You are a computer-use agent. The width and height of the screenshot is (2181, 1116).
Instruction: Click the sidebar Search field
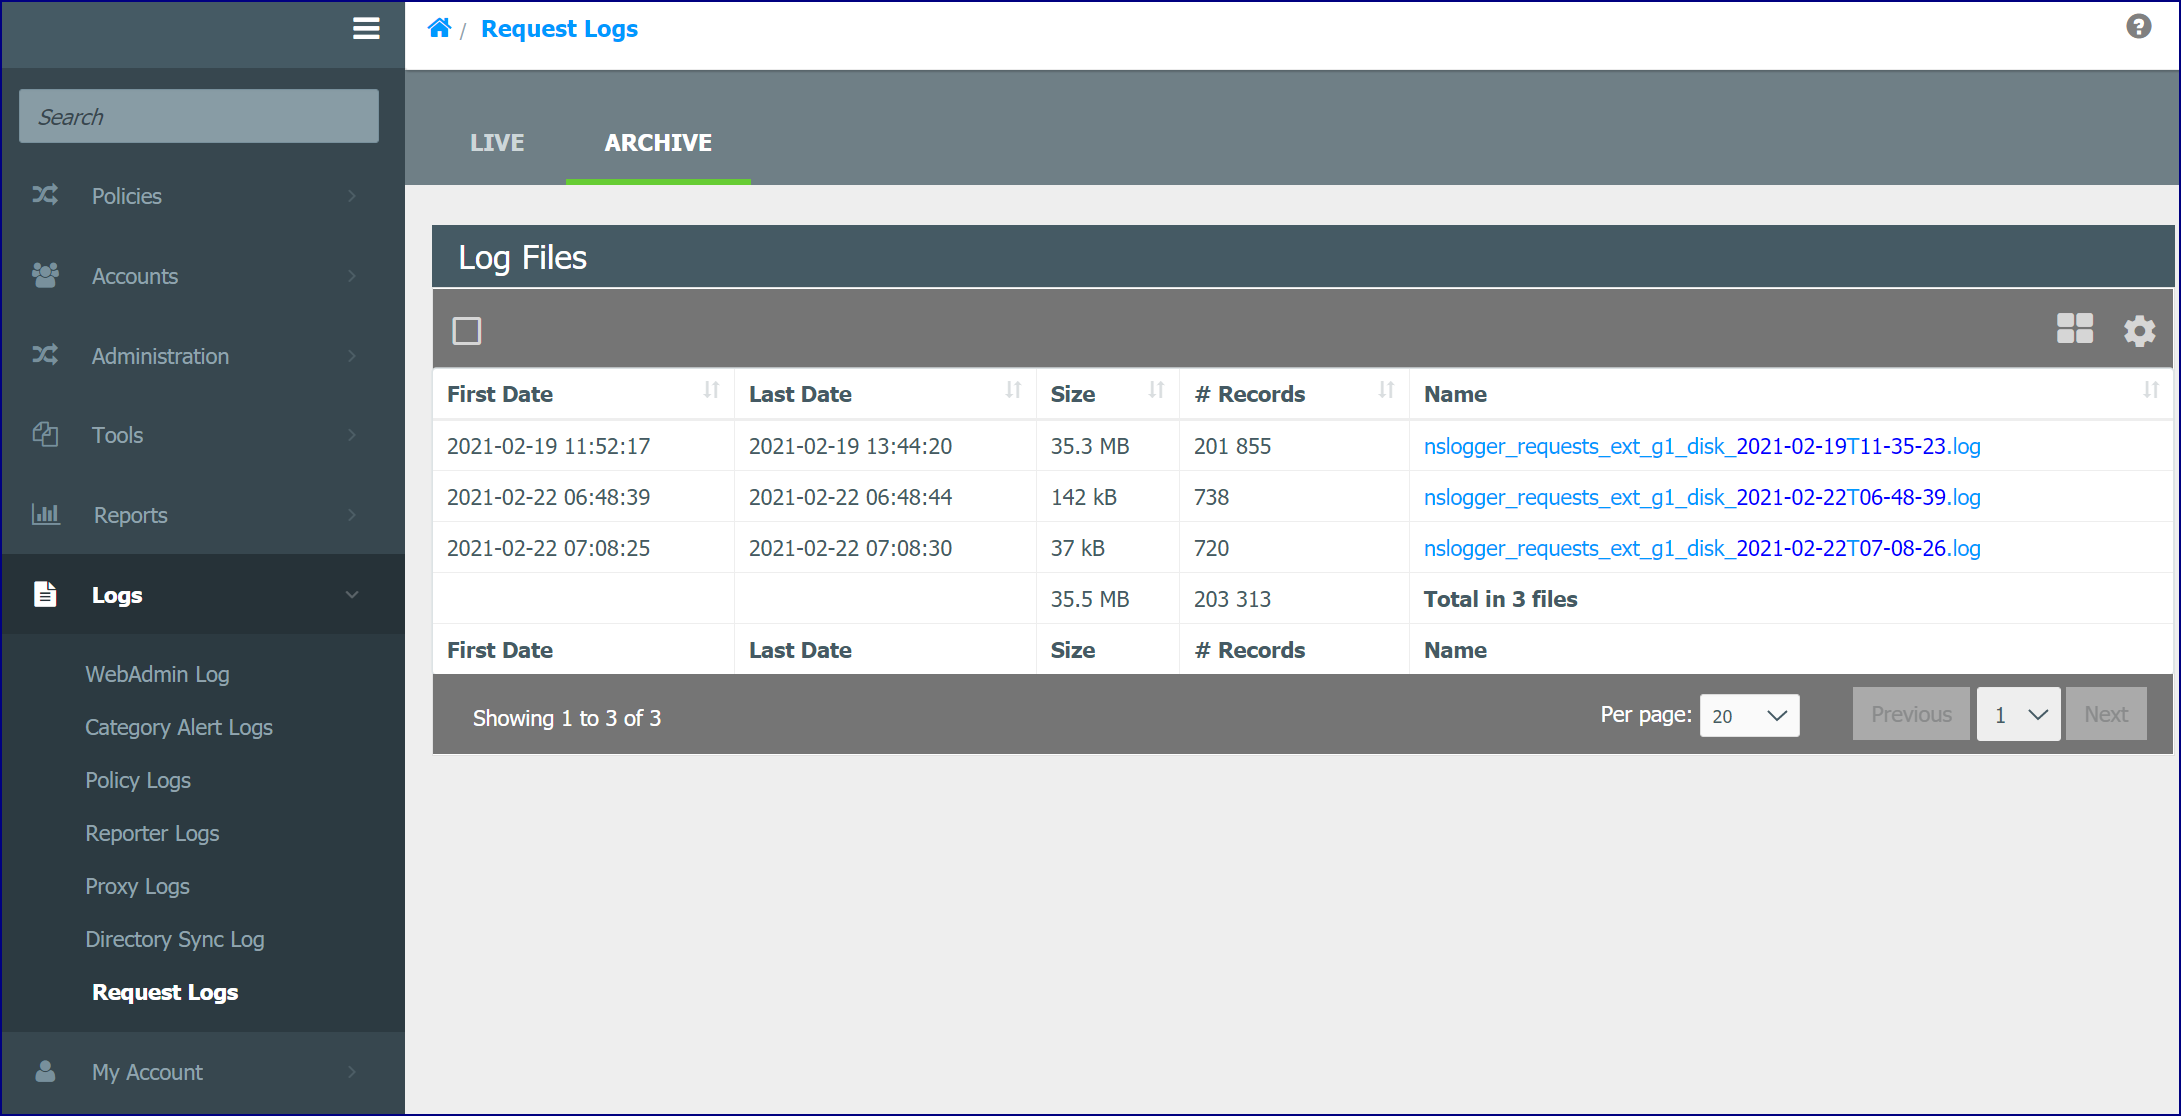pyautogui.click(x=199, y=116)
